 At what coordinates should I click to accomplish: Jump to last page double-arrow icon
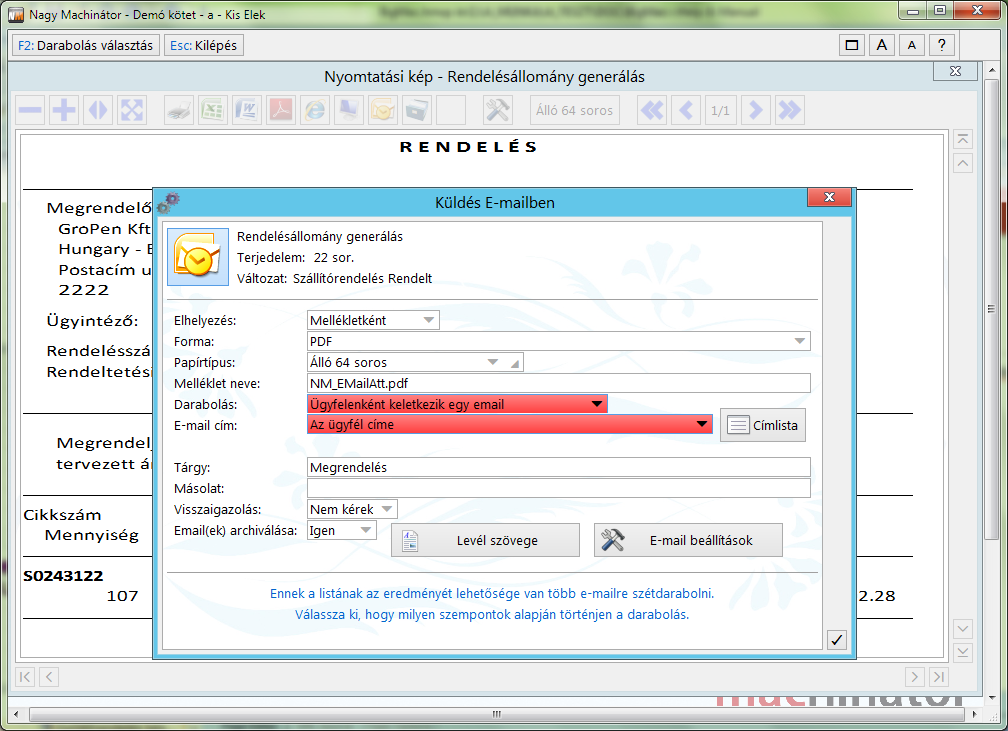tap(789, 110)
